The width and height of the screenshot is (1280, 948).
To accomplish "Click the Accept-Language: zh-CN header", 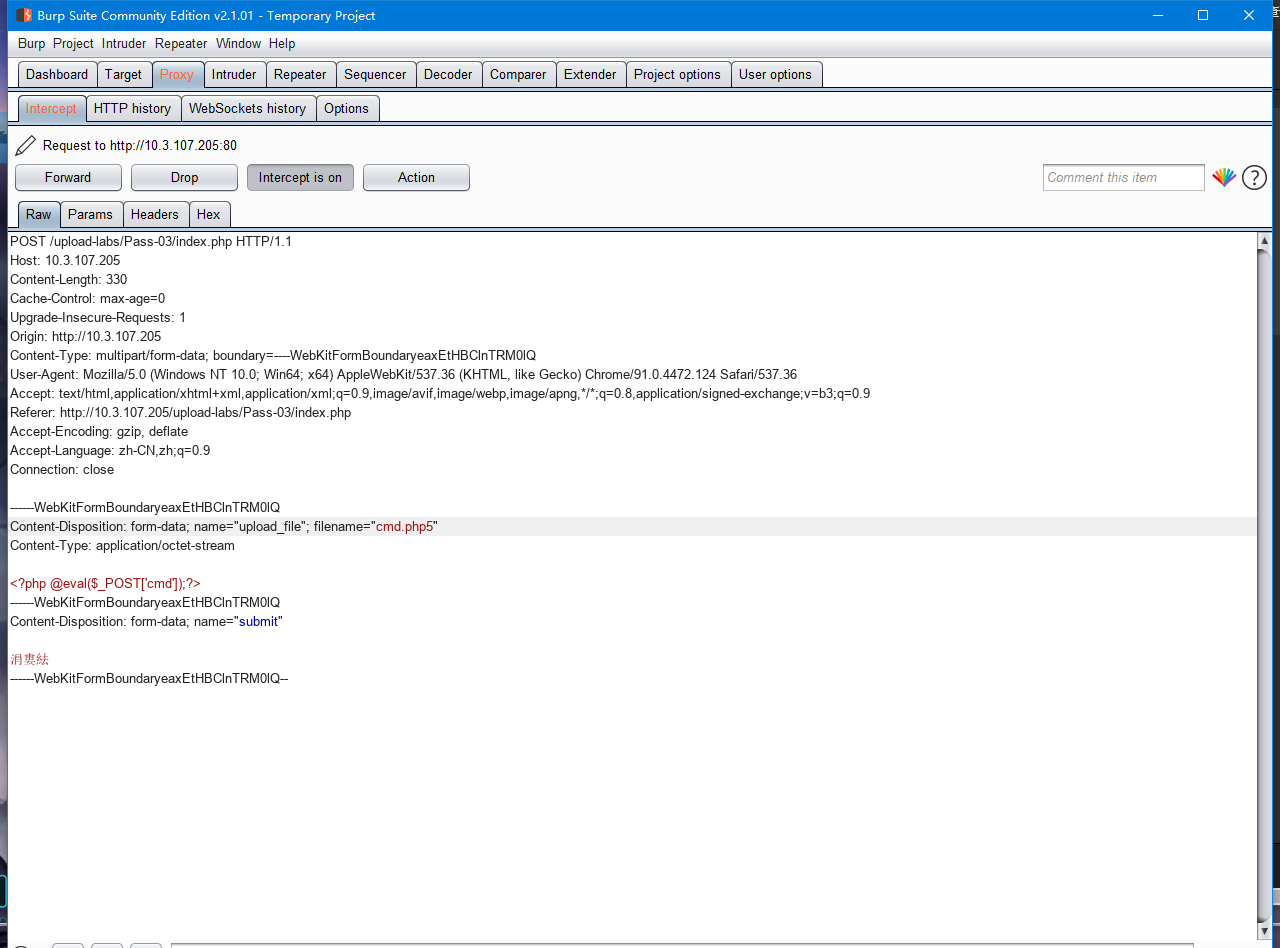I will pyautogui.click(x=110, y=450).
